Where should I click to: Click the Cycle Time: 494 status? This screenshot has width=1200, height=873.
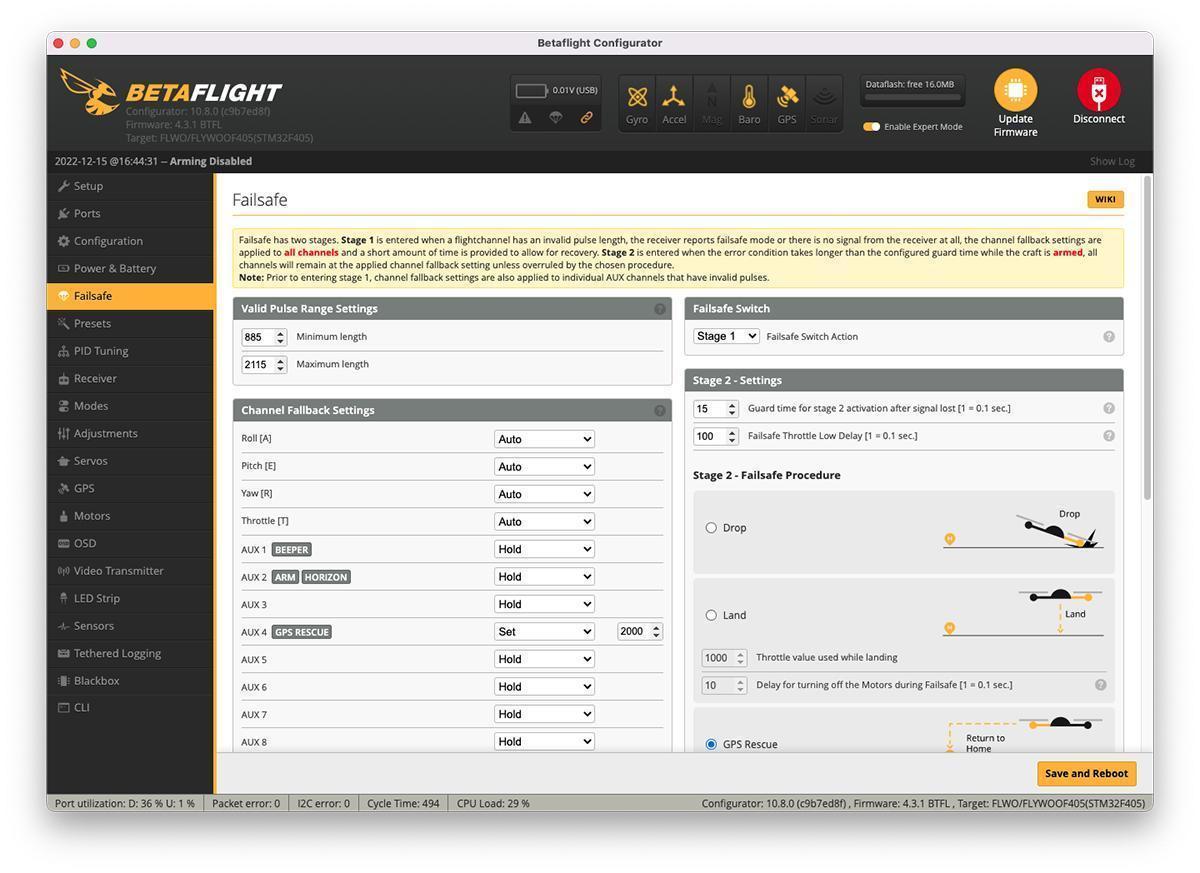tap(403, 803)
